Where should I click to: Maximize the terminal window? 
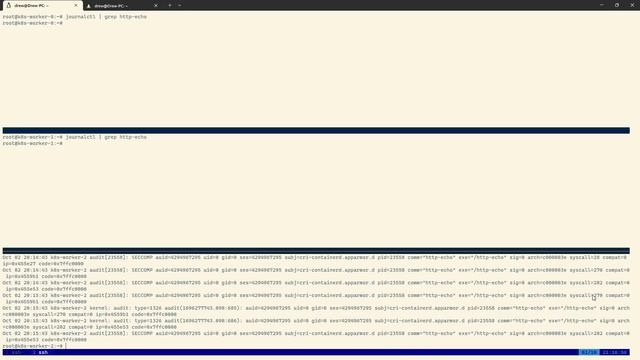coord(617,5)
